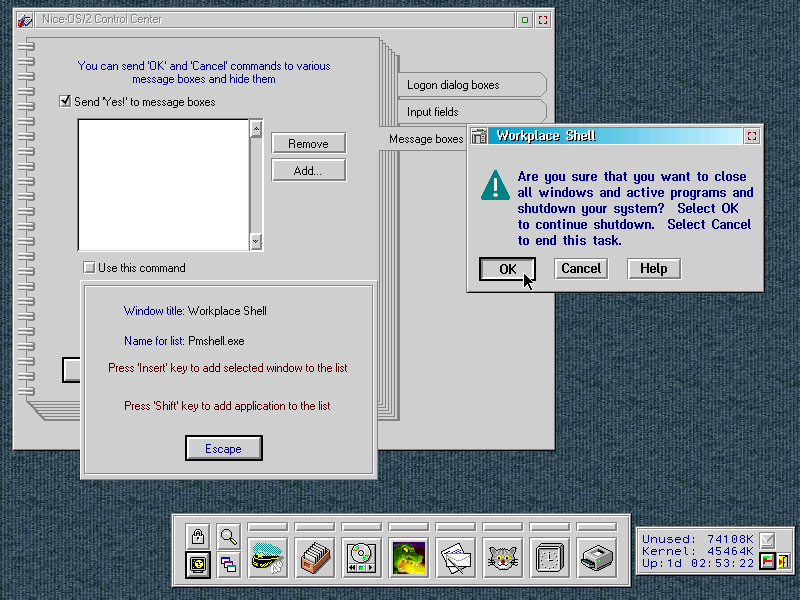Click the 'Workplace Shell' window title value
800x600 pixels.
coord(227,311)
